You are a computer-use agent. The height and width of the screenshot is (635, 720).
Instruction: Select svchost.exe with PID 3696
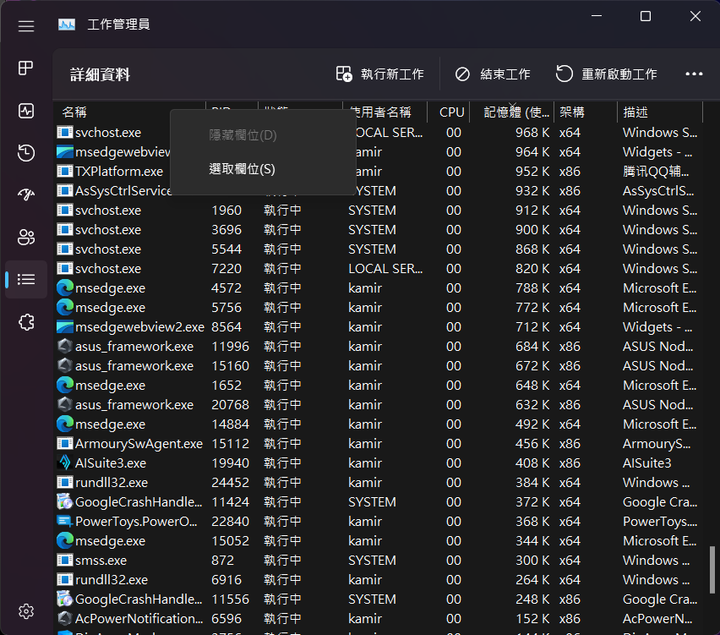click(377, 230)
